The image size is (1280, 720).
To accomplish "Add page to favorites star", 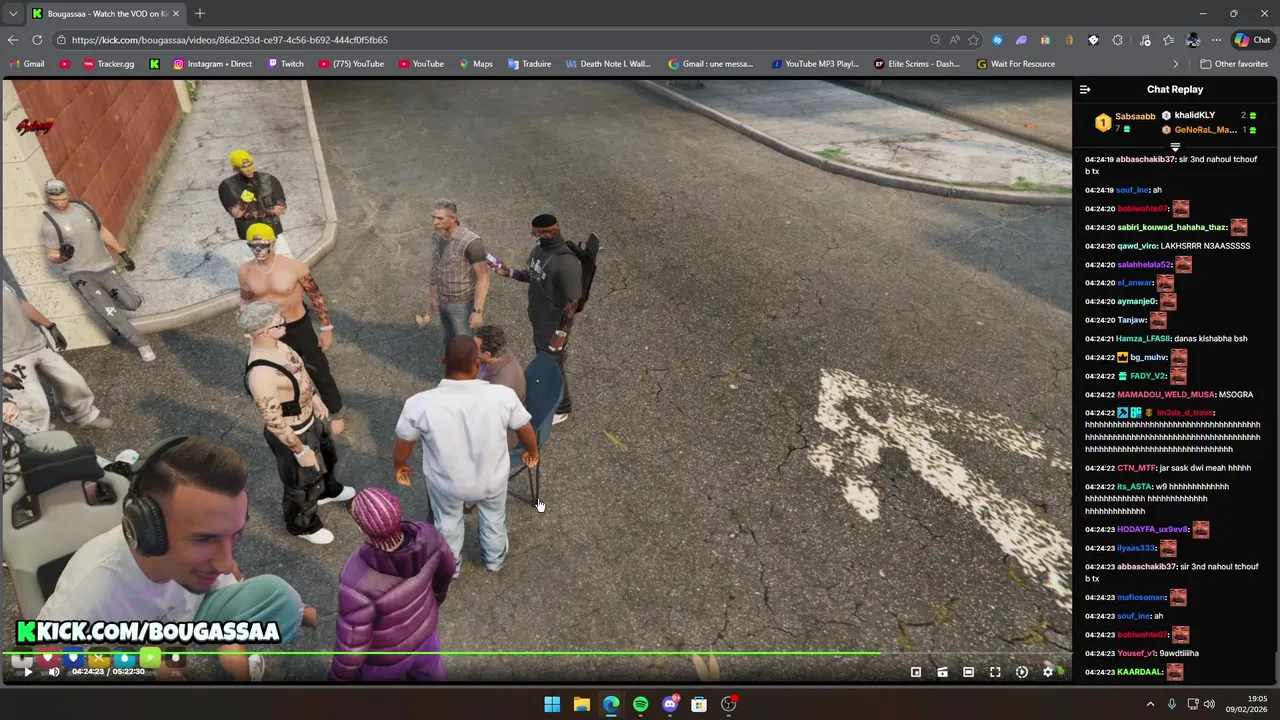I will point(973,40).
